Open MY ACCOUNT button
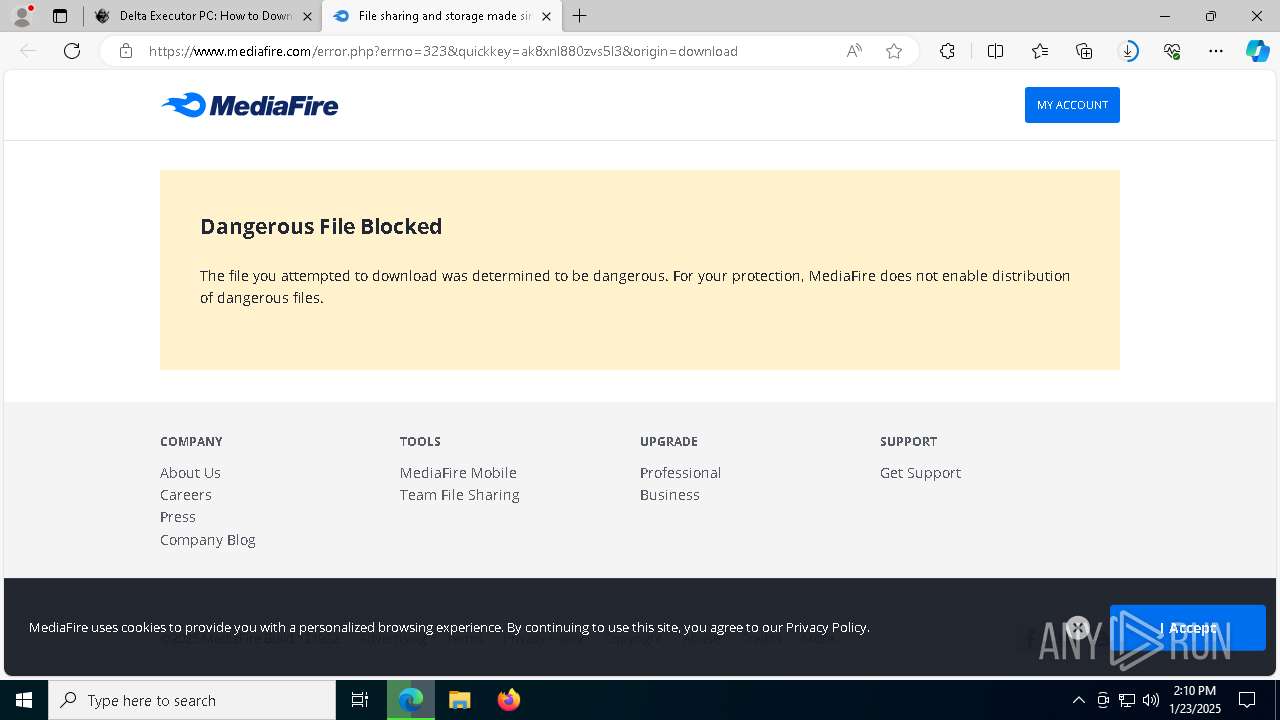 pos(1072,105)
